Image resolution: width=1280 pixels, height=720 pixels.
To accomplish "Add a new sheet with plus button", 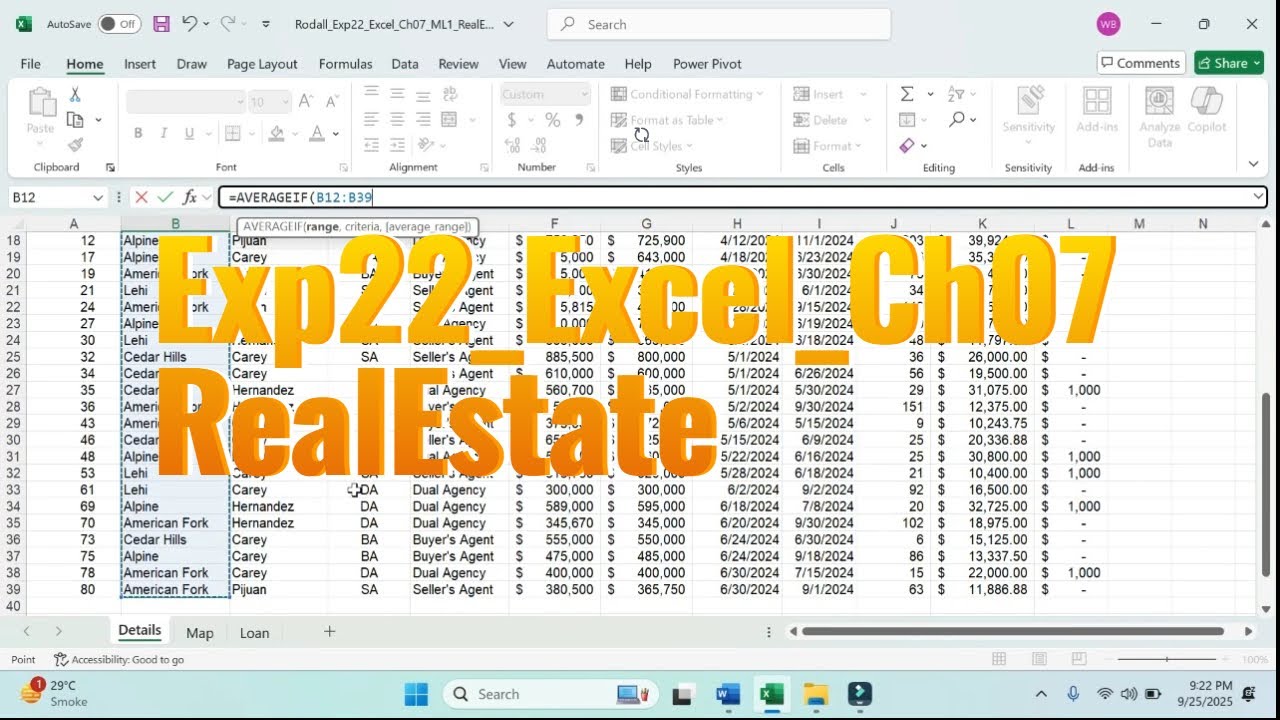I will click(x=329, y=631).
